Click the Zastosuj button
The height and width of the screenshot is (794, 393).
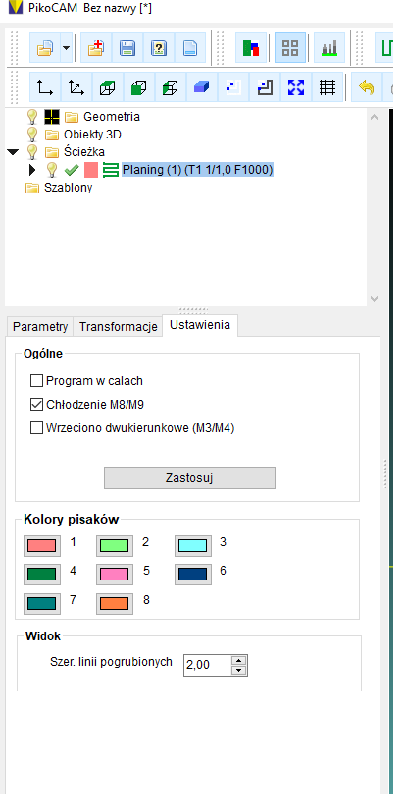tap(190, 478)
